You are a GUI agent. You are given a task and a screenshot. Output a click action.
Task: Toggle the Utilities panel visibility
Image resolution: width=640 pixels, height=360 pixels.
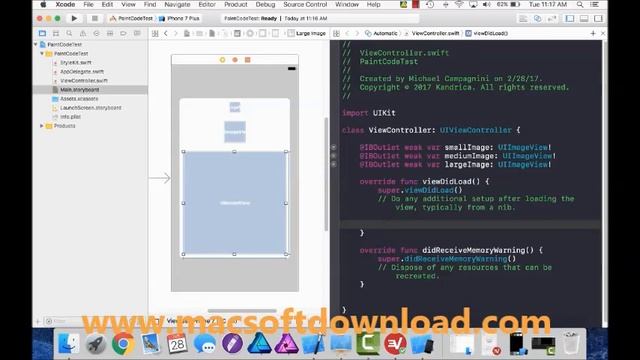[598, 19]
